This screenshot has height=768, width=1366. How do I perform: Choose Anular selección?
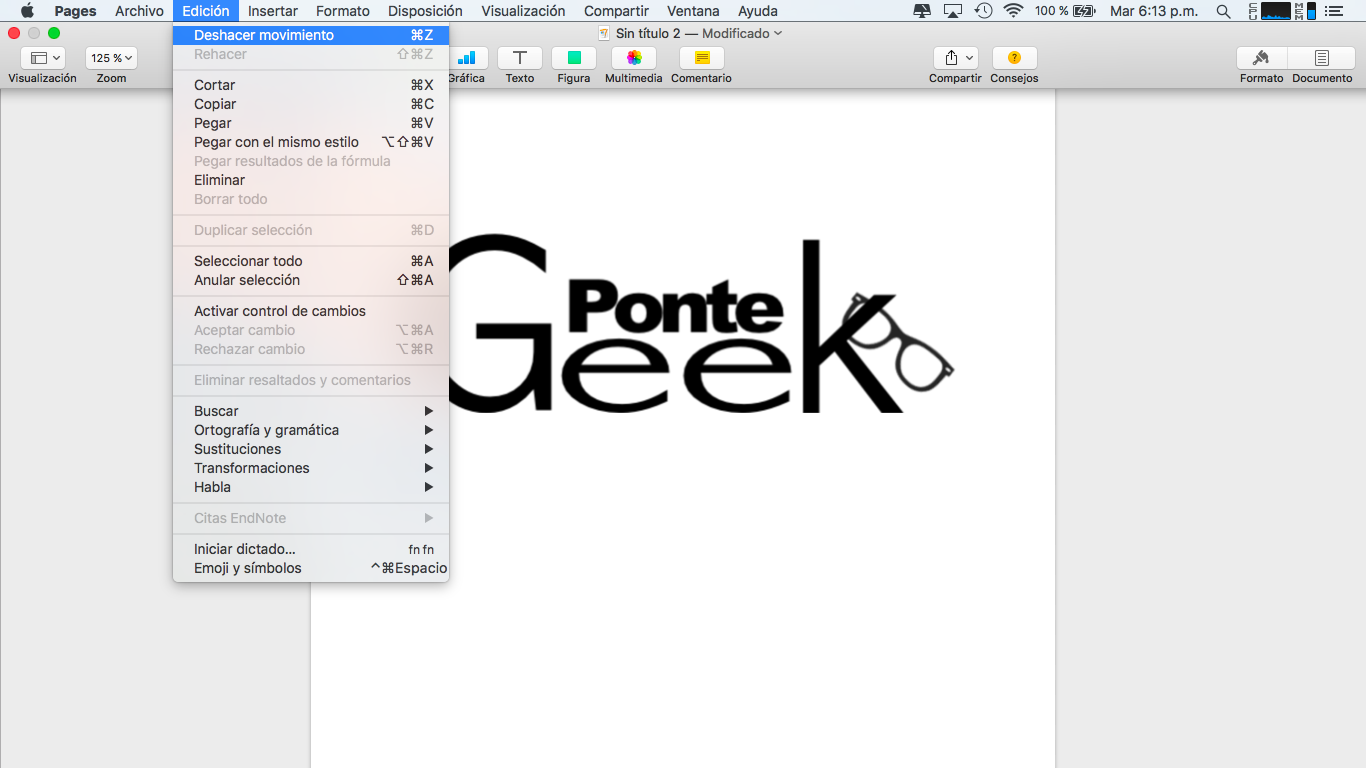coord(311,280)
